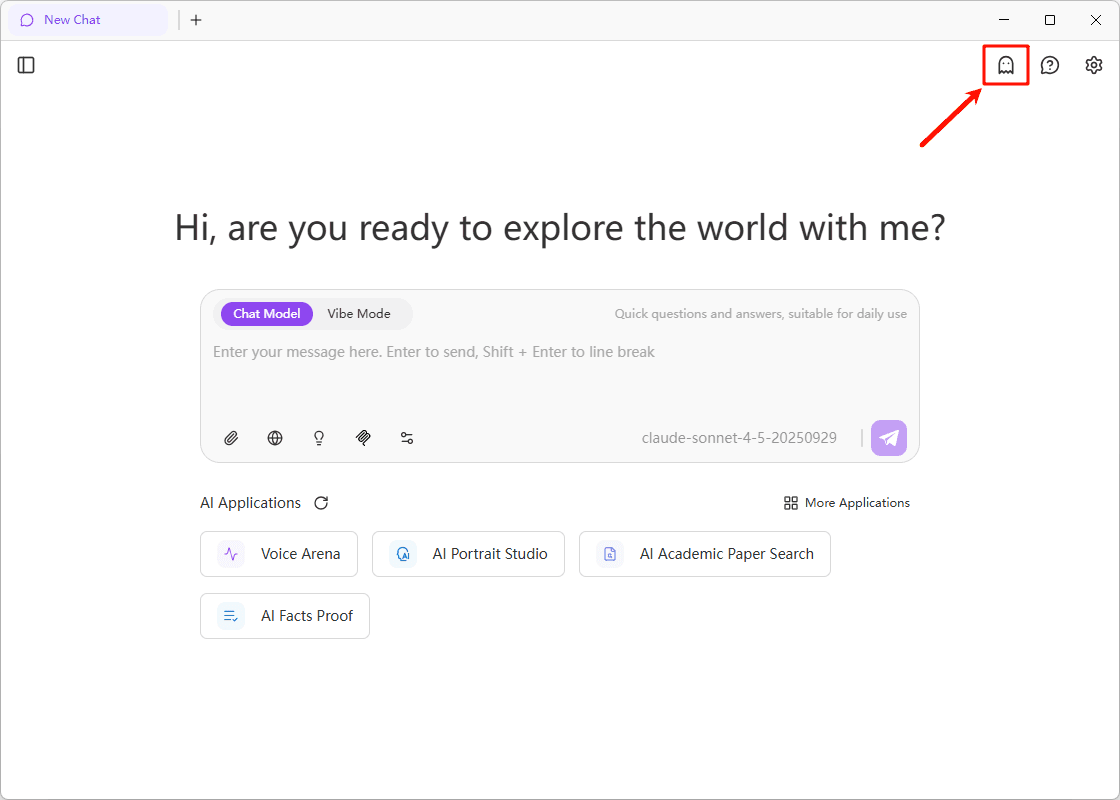Screen dimensions: 1120x800
Task: Enable web search globe icon
Action: [275, 438]
